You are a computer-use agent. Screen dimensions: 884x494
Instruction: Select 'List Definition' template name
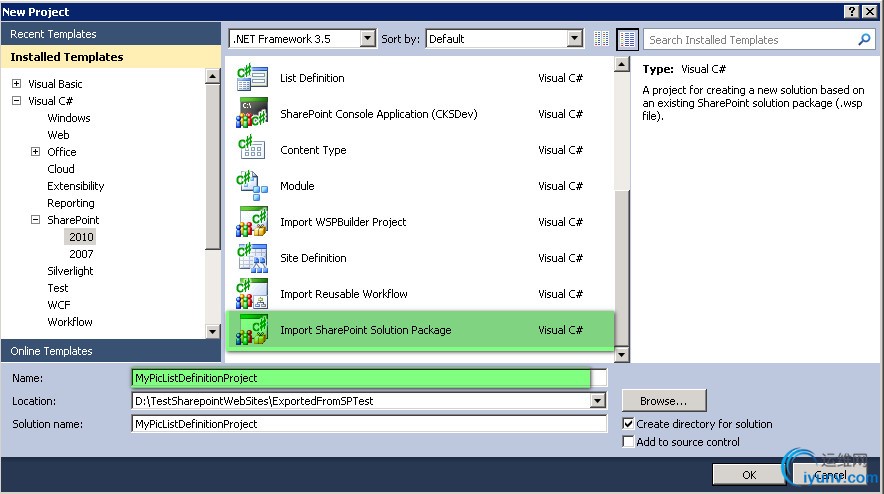point(312,78)
